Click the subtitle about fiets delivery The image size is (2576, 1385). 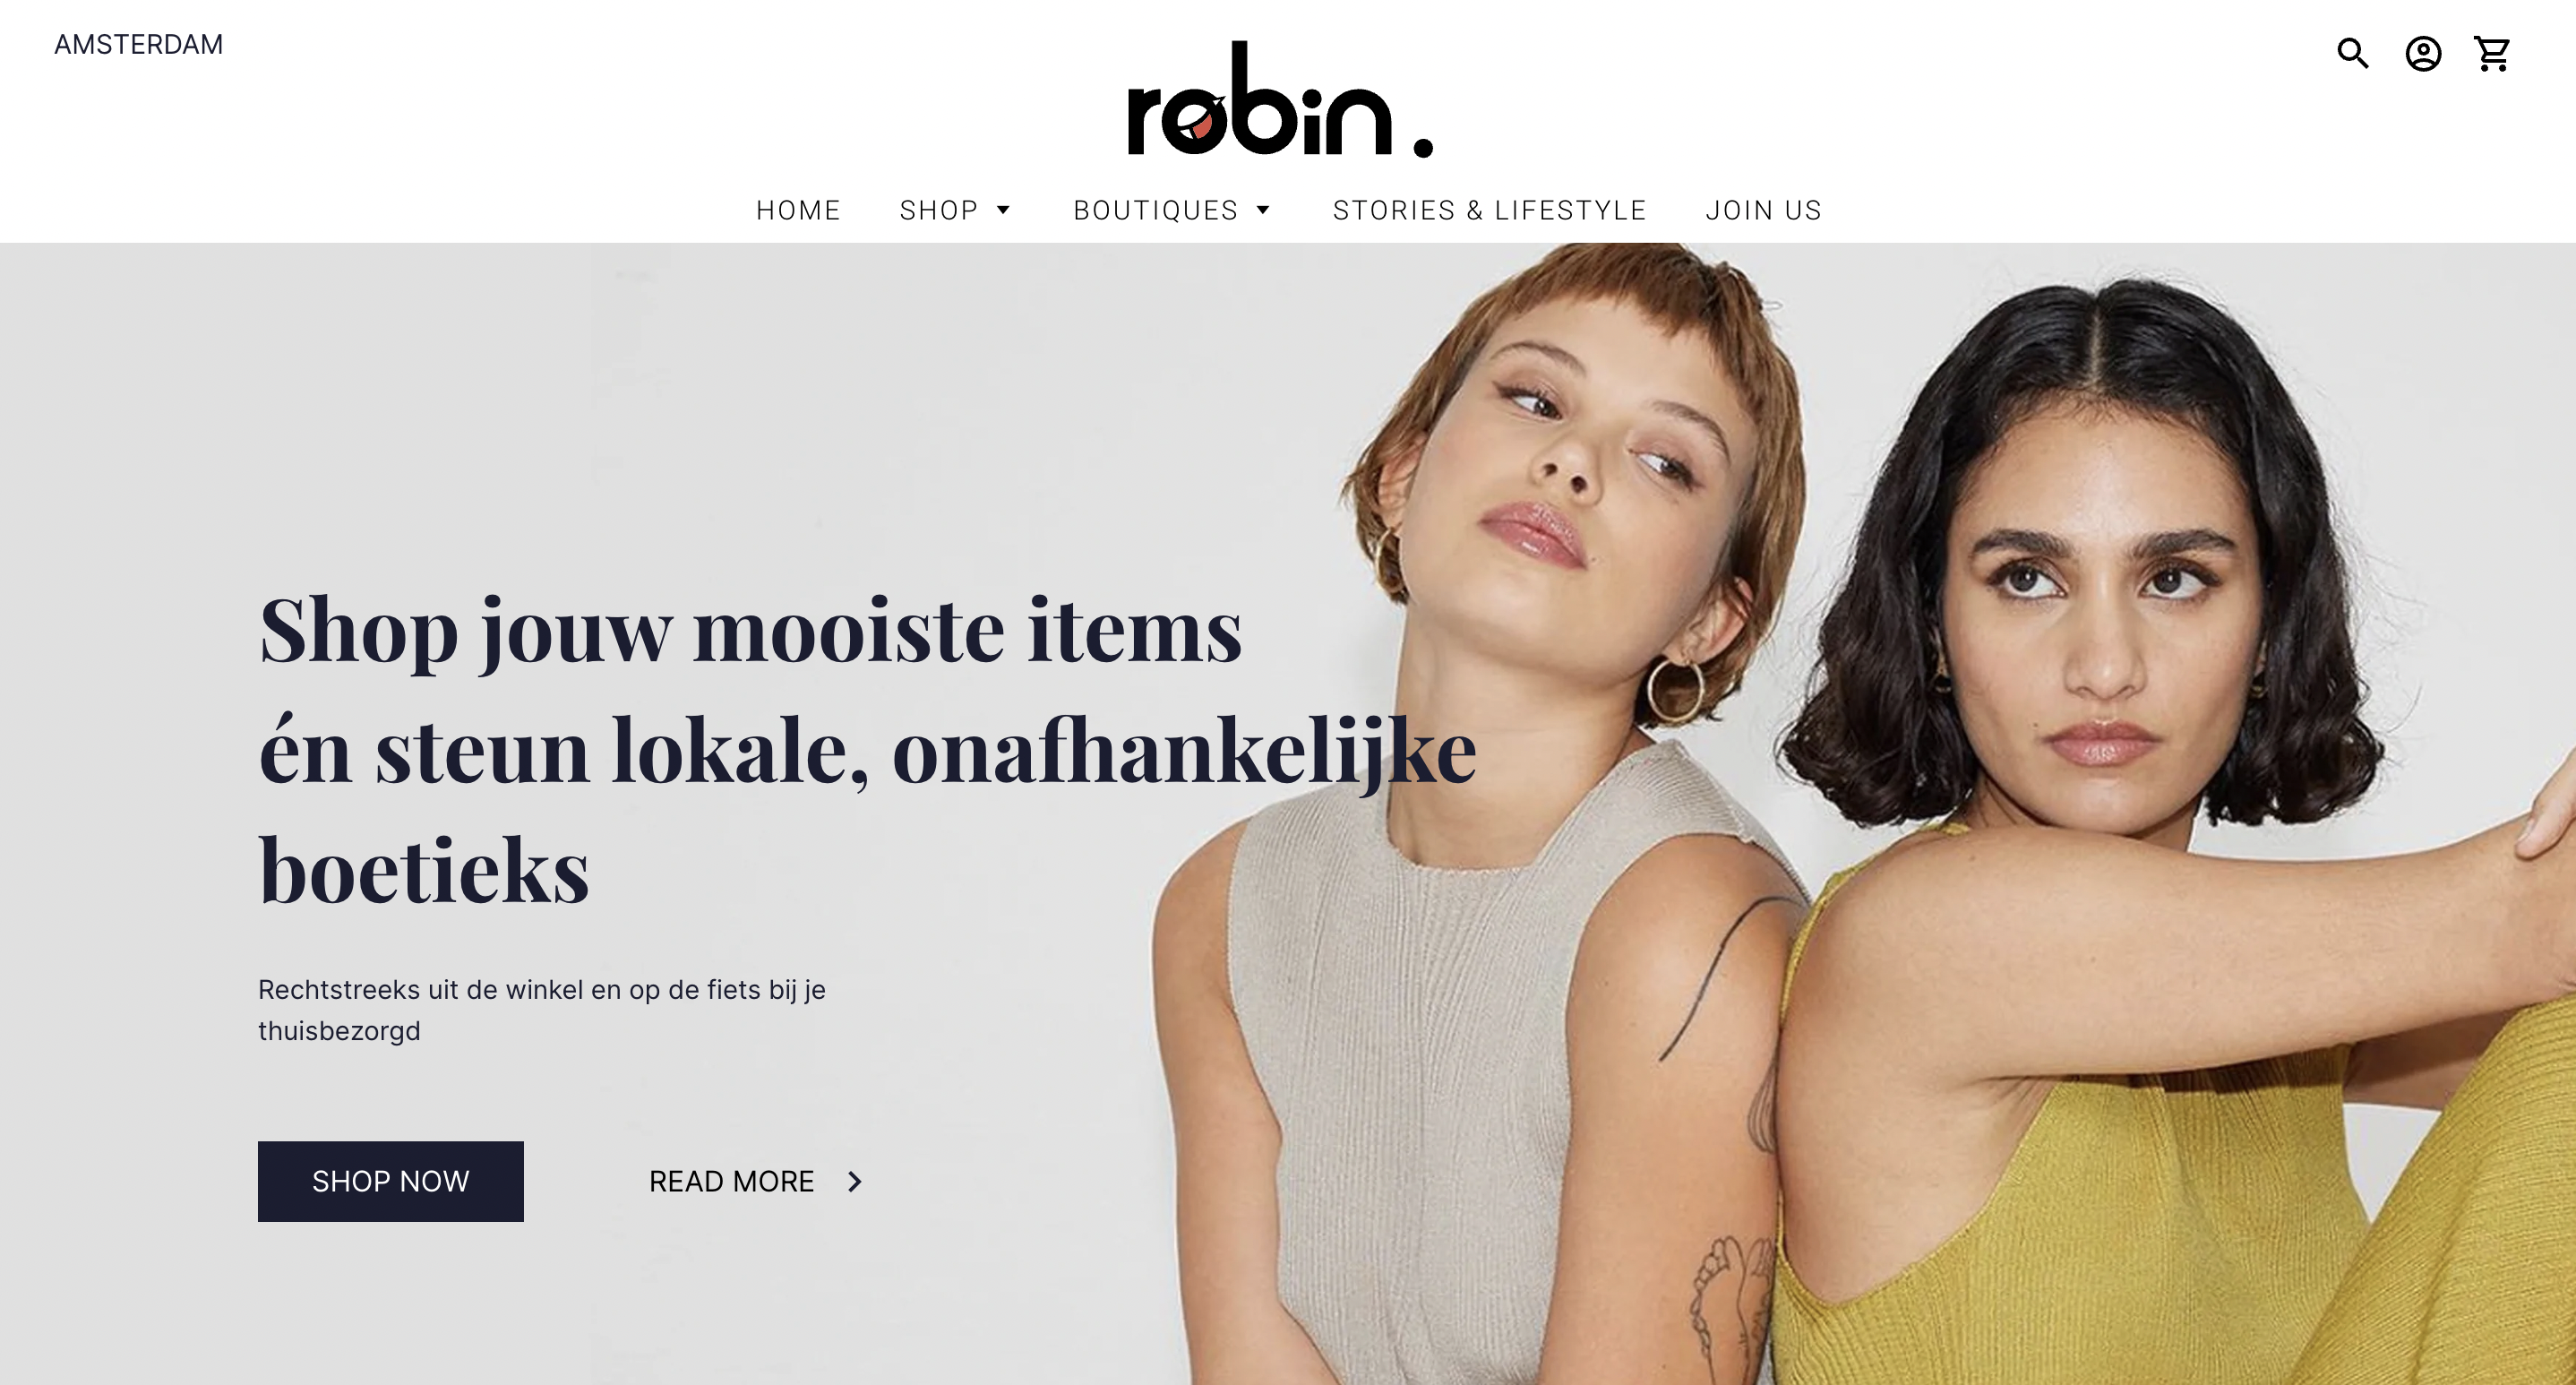coord(542,1010)
